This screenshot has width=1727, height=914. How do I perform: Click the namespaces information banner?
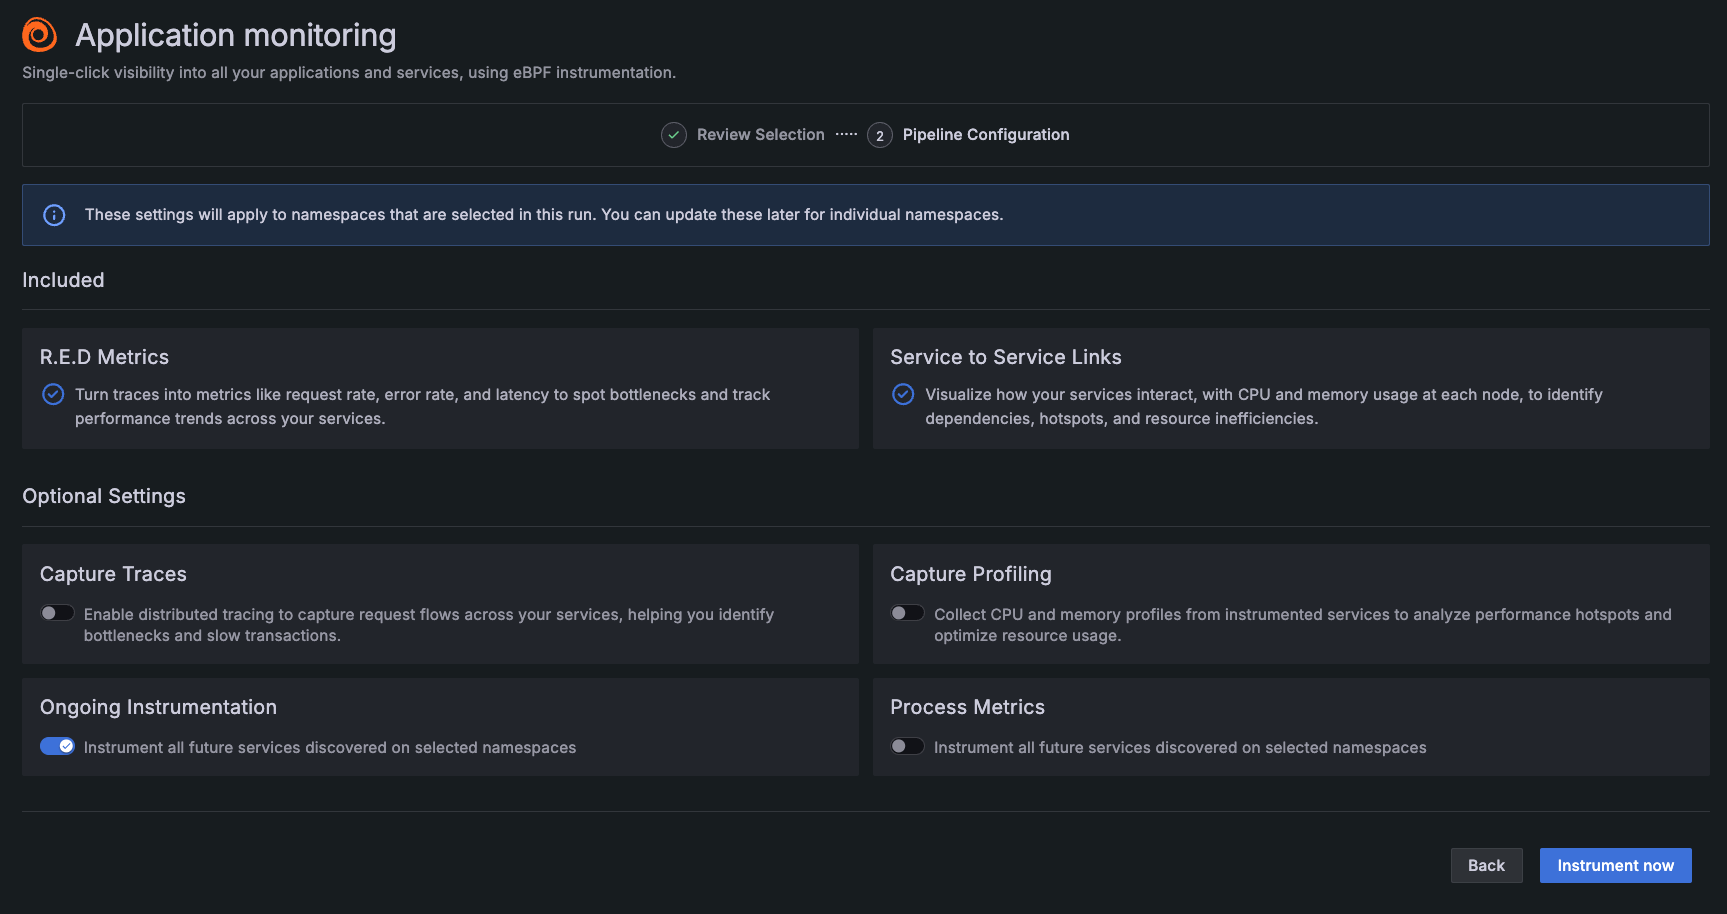[865, 214]
